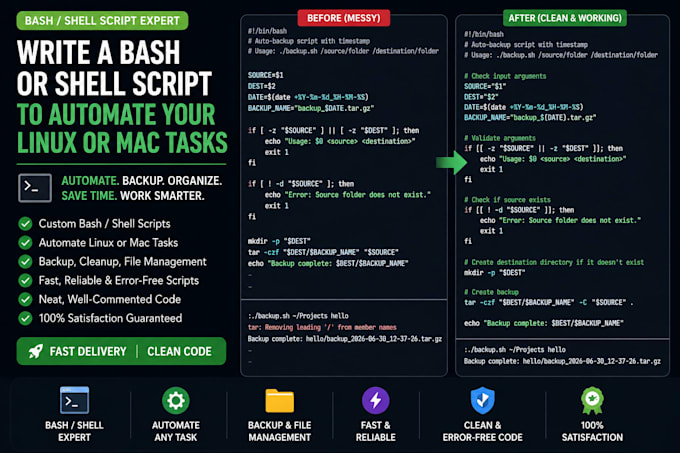The width and height of the screenshot is (680, 453).
Task: Click the DEST=$2 line in the Before panel
Action: (262, 86)
